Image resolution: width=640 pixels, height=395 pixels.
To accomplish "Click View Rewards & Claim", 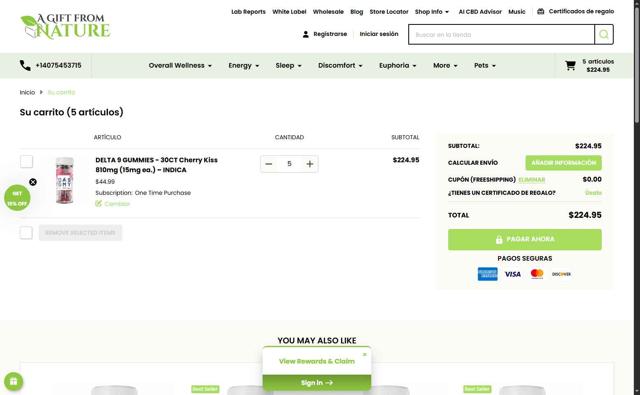I will [317, 362].
